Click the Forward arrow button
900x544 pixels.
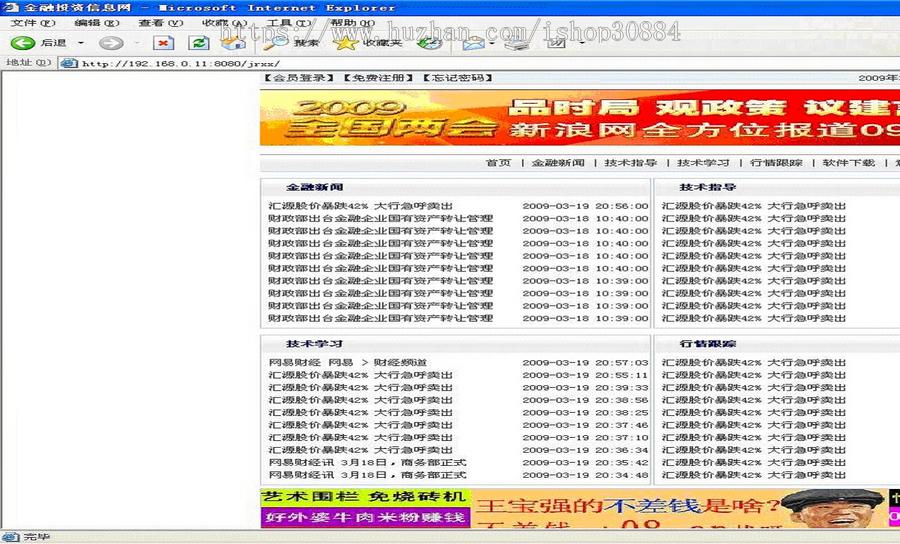pyautogui.click(x=110, y=43)
